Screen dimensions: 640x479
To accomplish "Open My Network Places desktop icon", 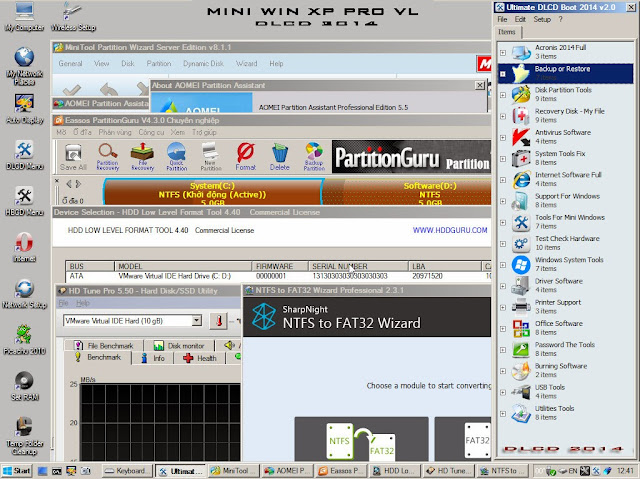I will pyautogui.click(x=24, y=66).
